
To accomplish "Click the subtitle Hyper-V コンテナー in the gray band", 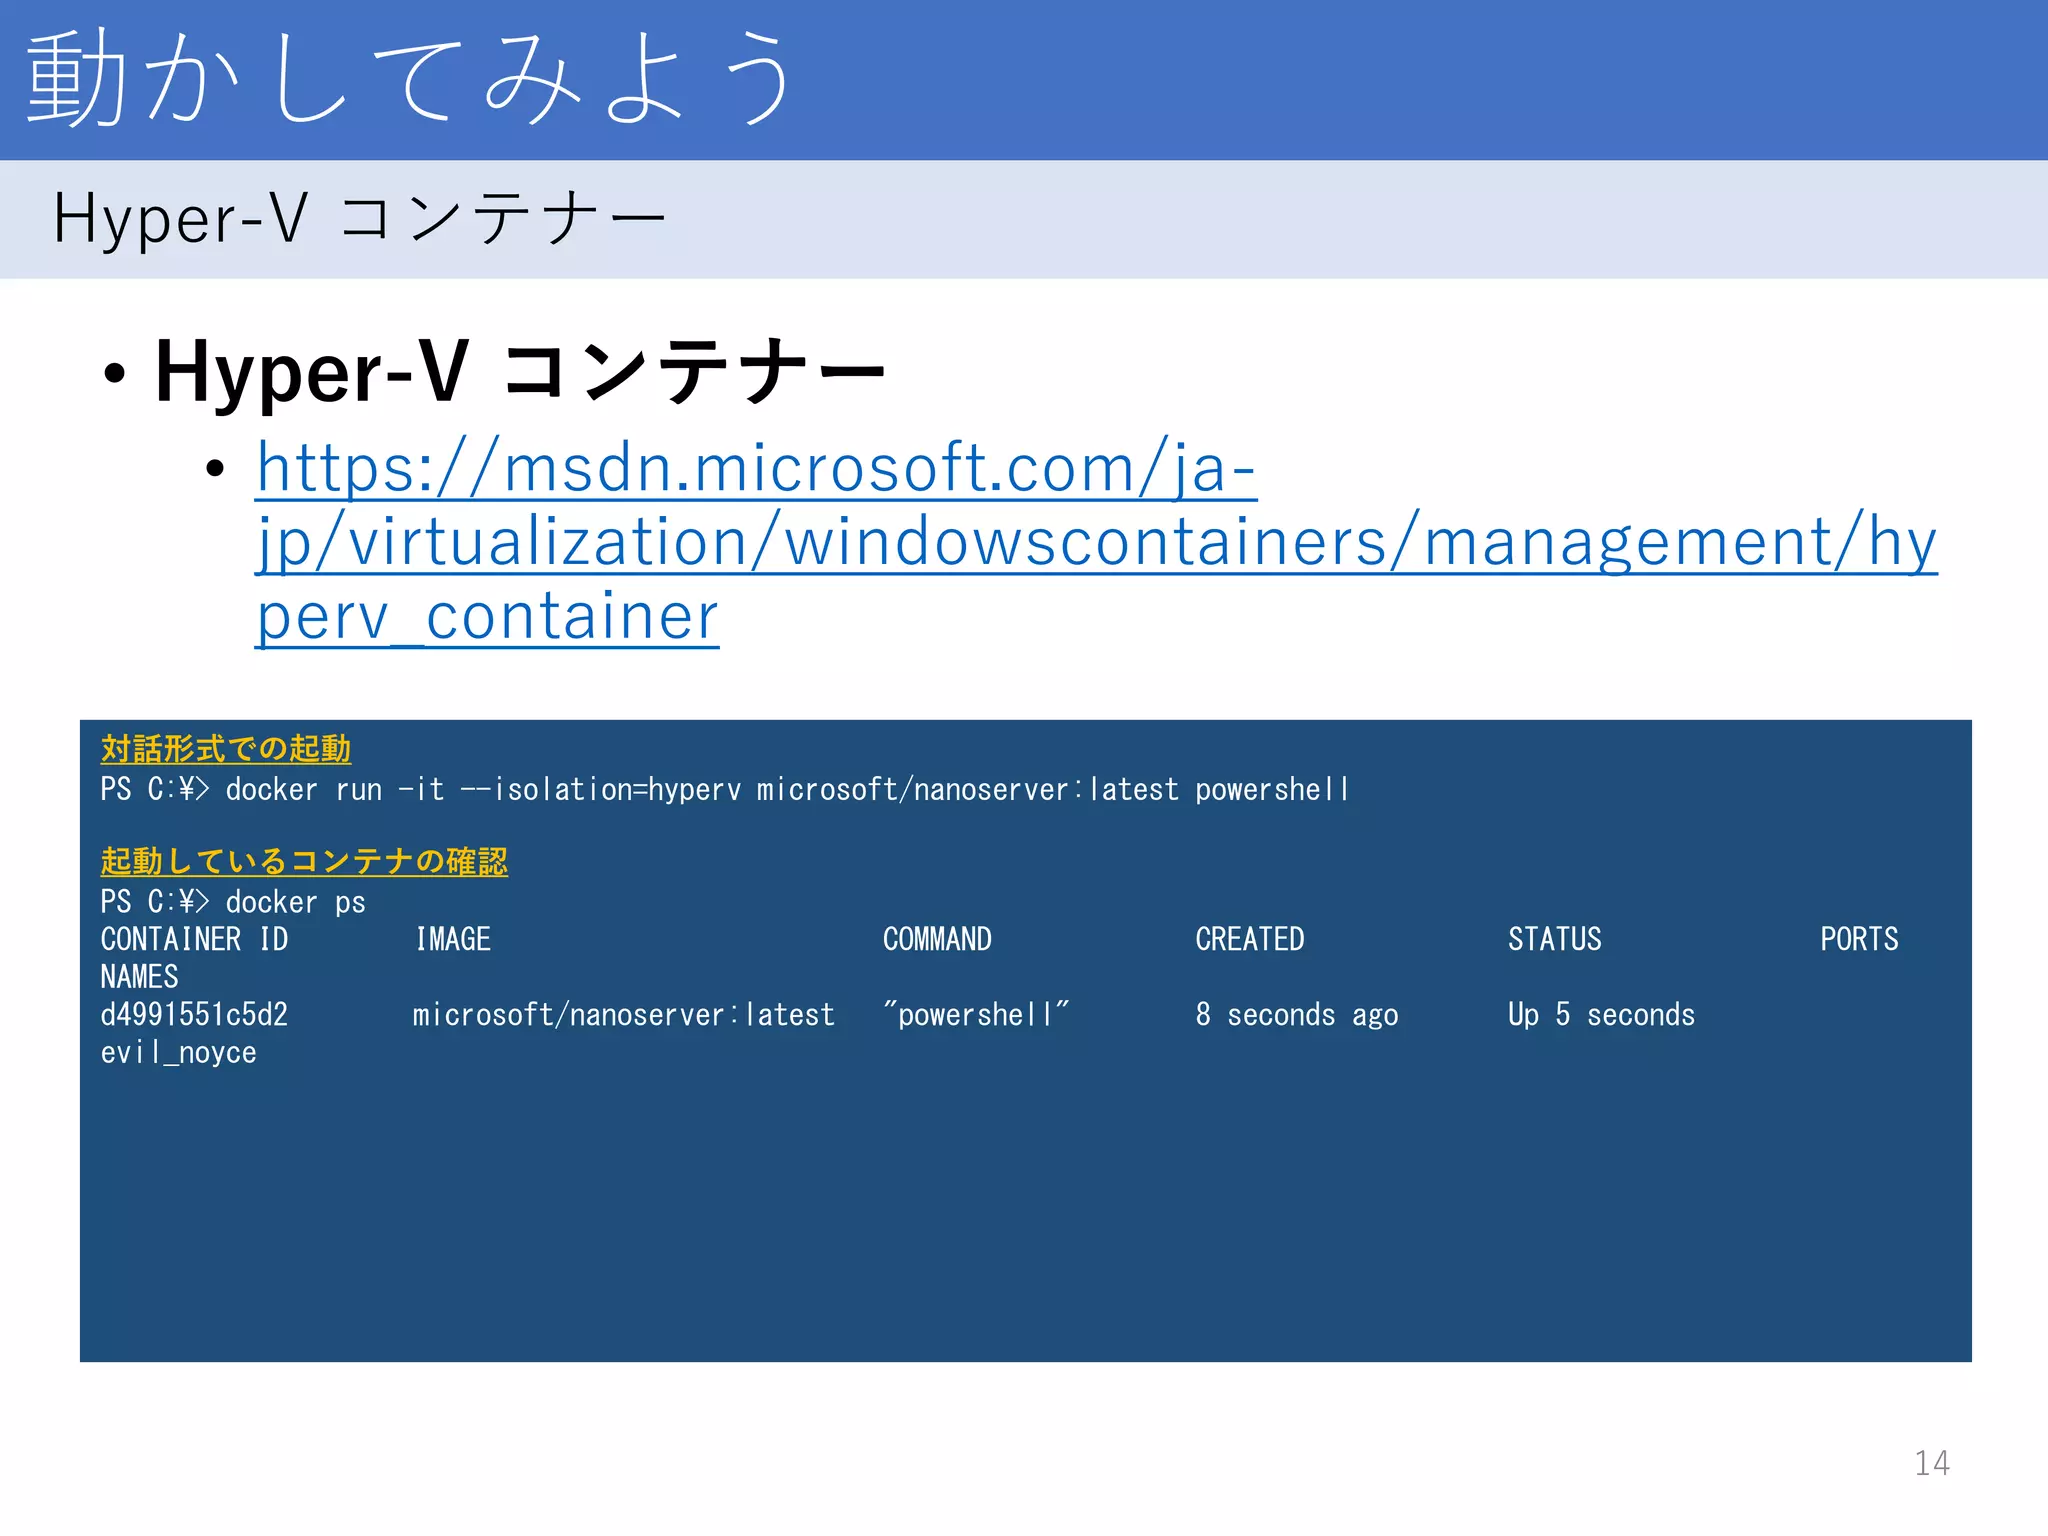I will click(x=360, y=218).
